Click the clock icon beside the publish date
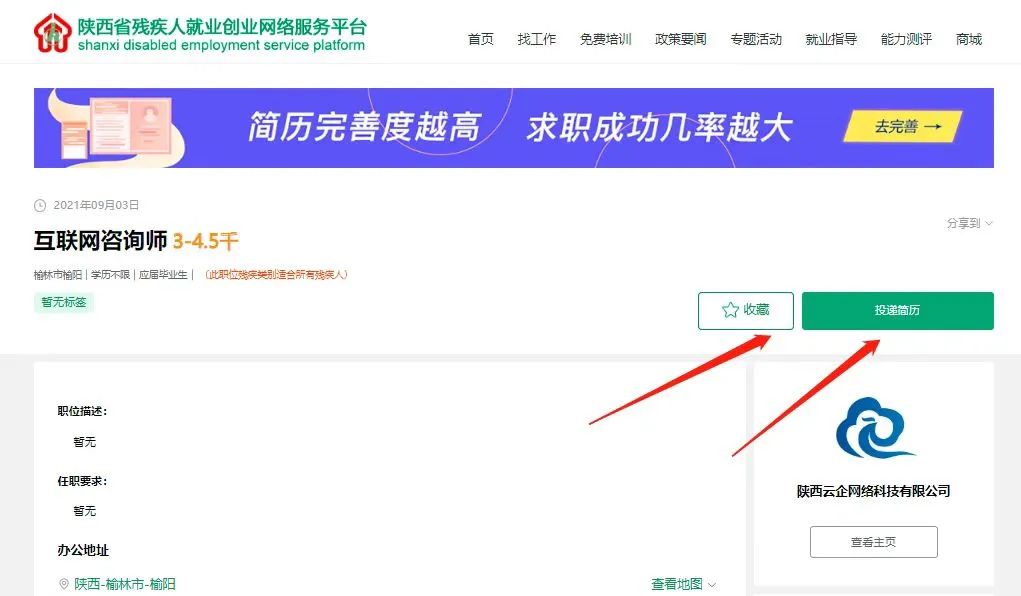The height and width of the screenshot is (596, 1021). pos(39,204)
